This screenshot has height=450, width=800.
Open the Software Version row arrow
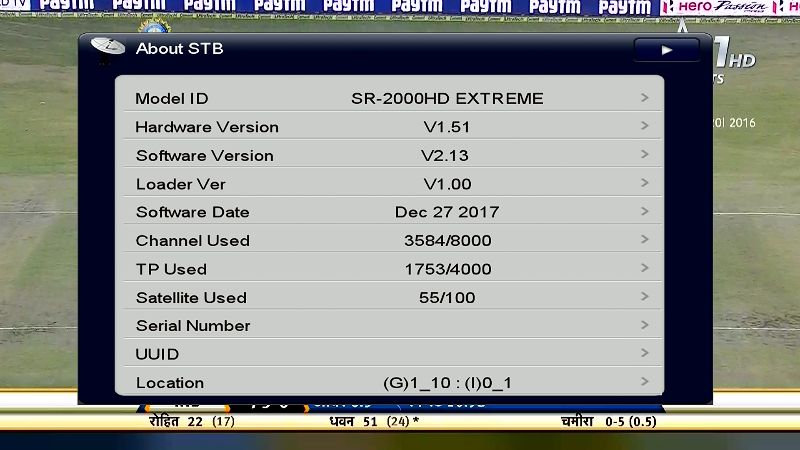pos(645,155)
